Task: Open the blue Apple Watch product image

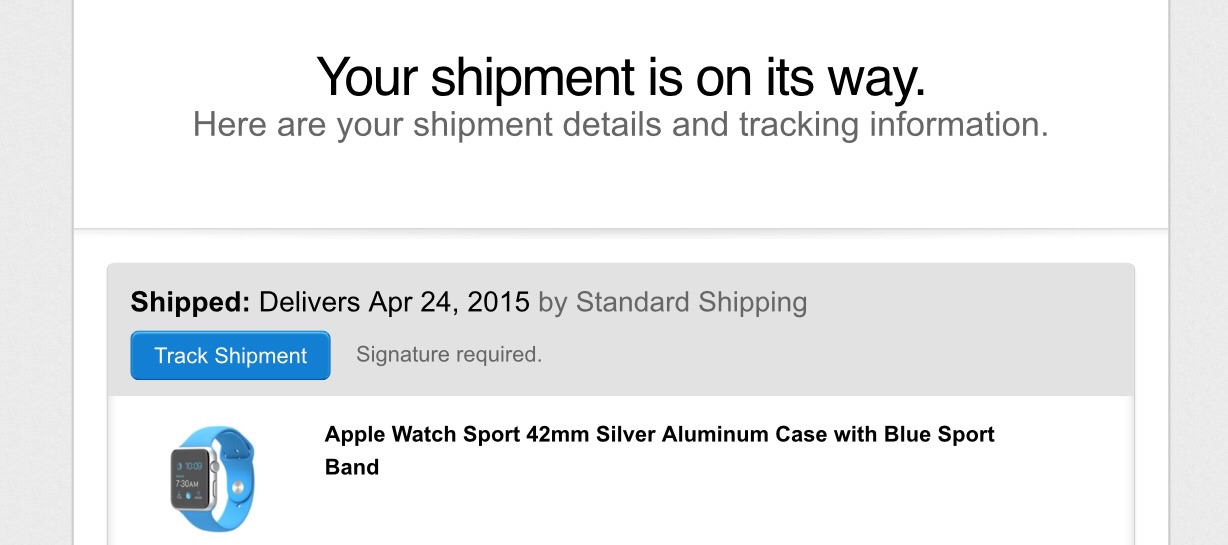Action: [x=212, y=479]
